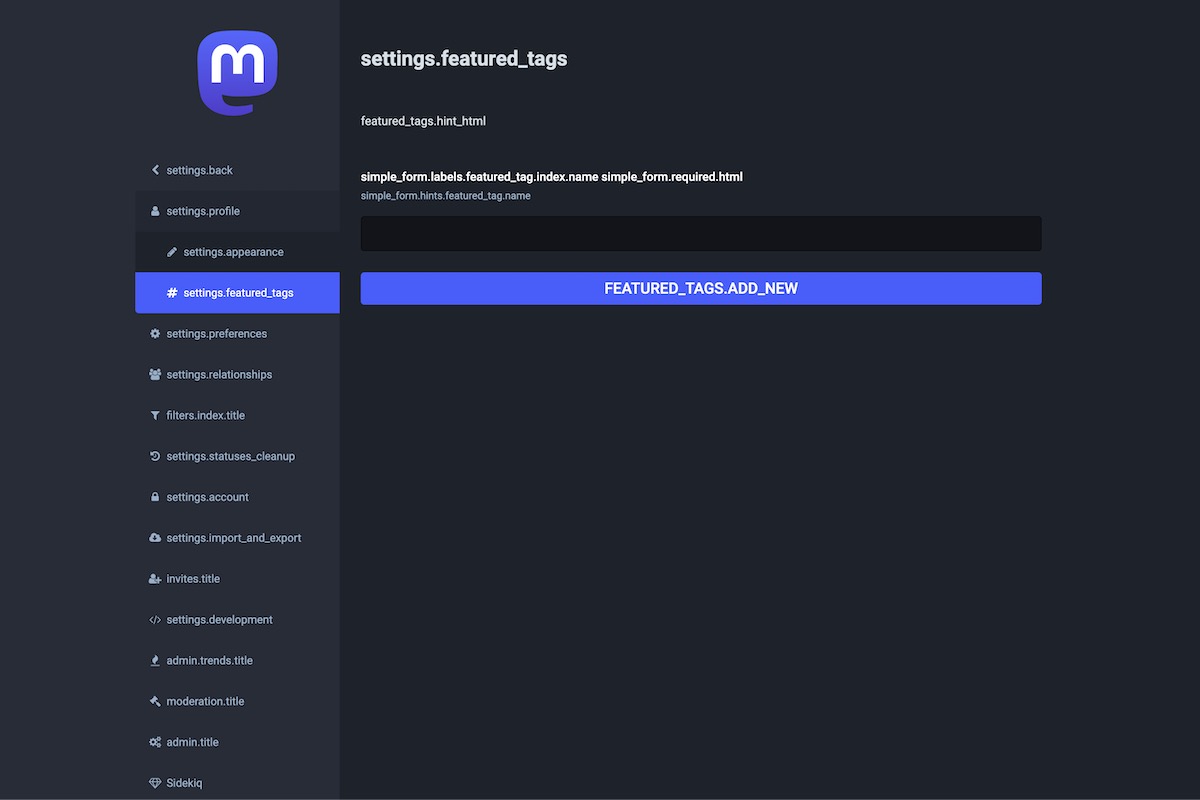Screen dimensions: 1200x800
Task: Click the back chevron icon
Action: [x=155, y=170]
